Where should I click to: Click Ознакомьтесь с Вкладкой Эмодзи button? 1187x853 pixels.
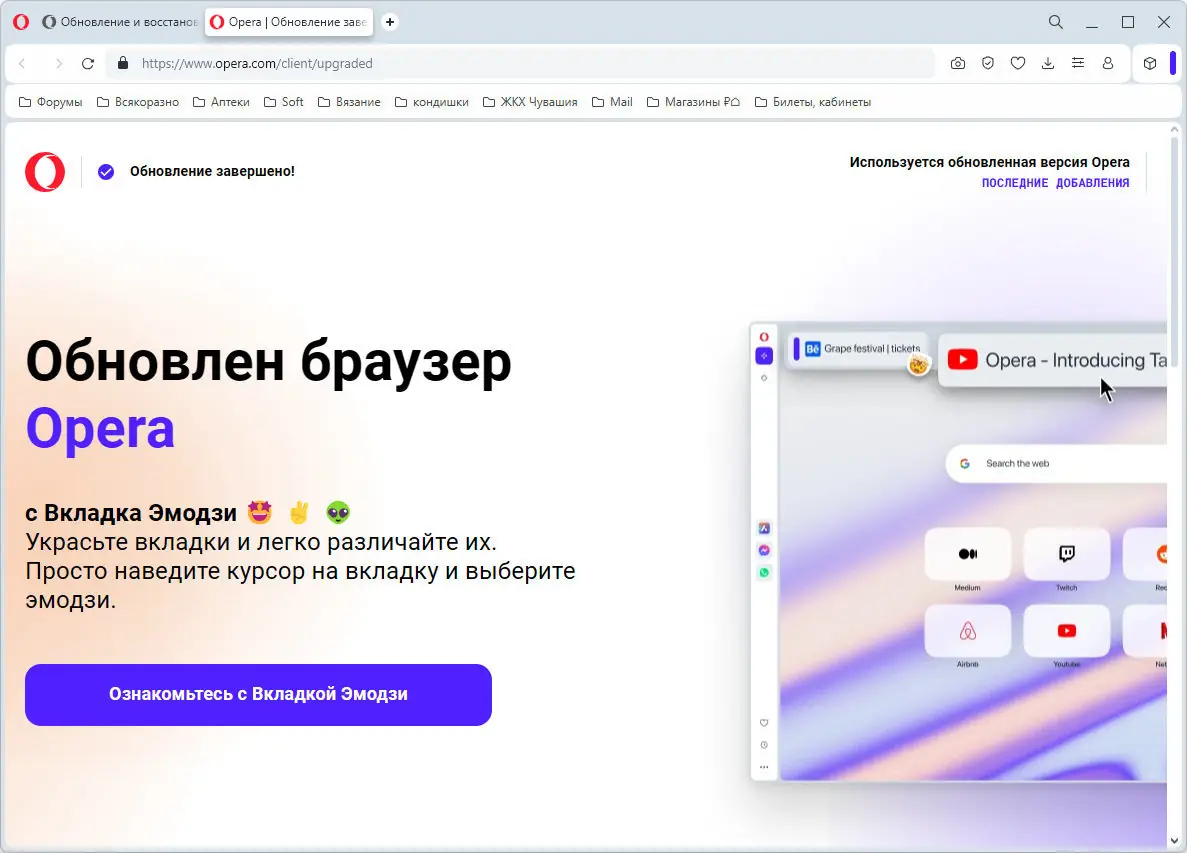click(258, 695)
